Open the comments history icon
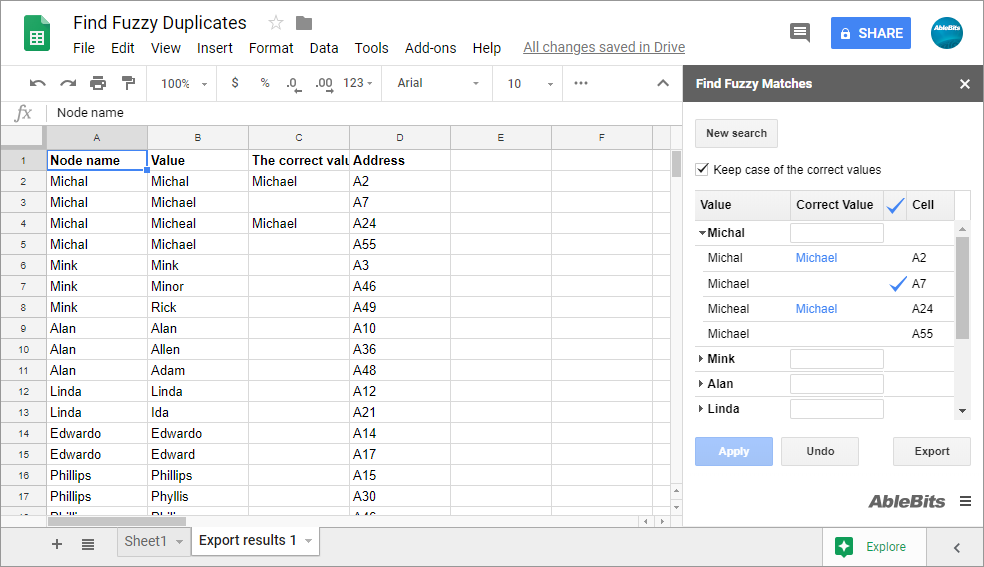This screenshot has height=567, width=984. 800,33
